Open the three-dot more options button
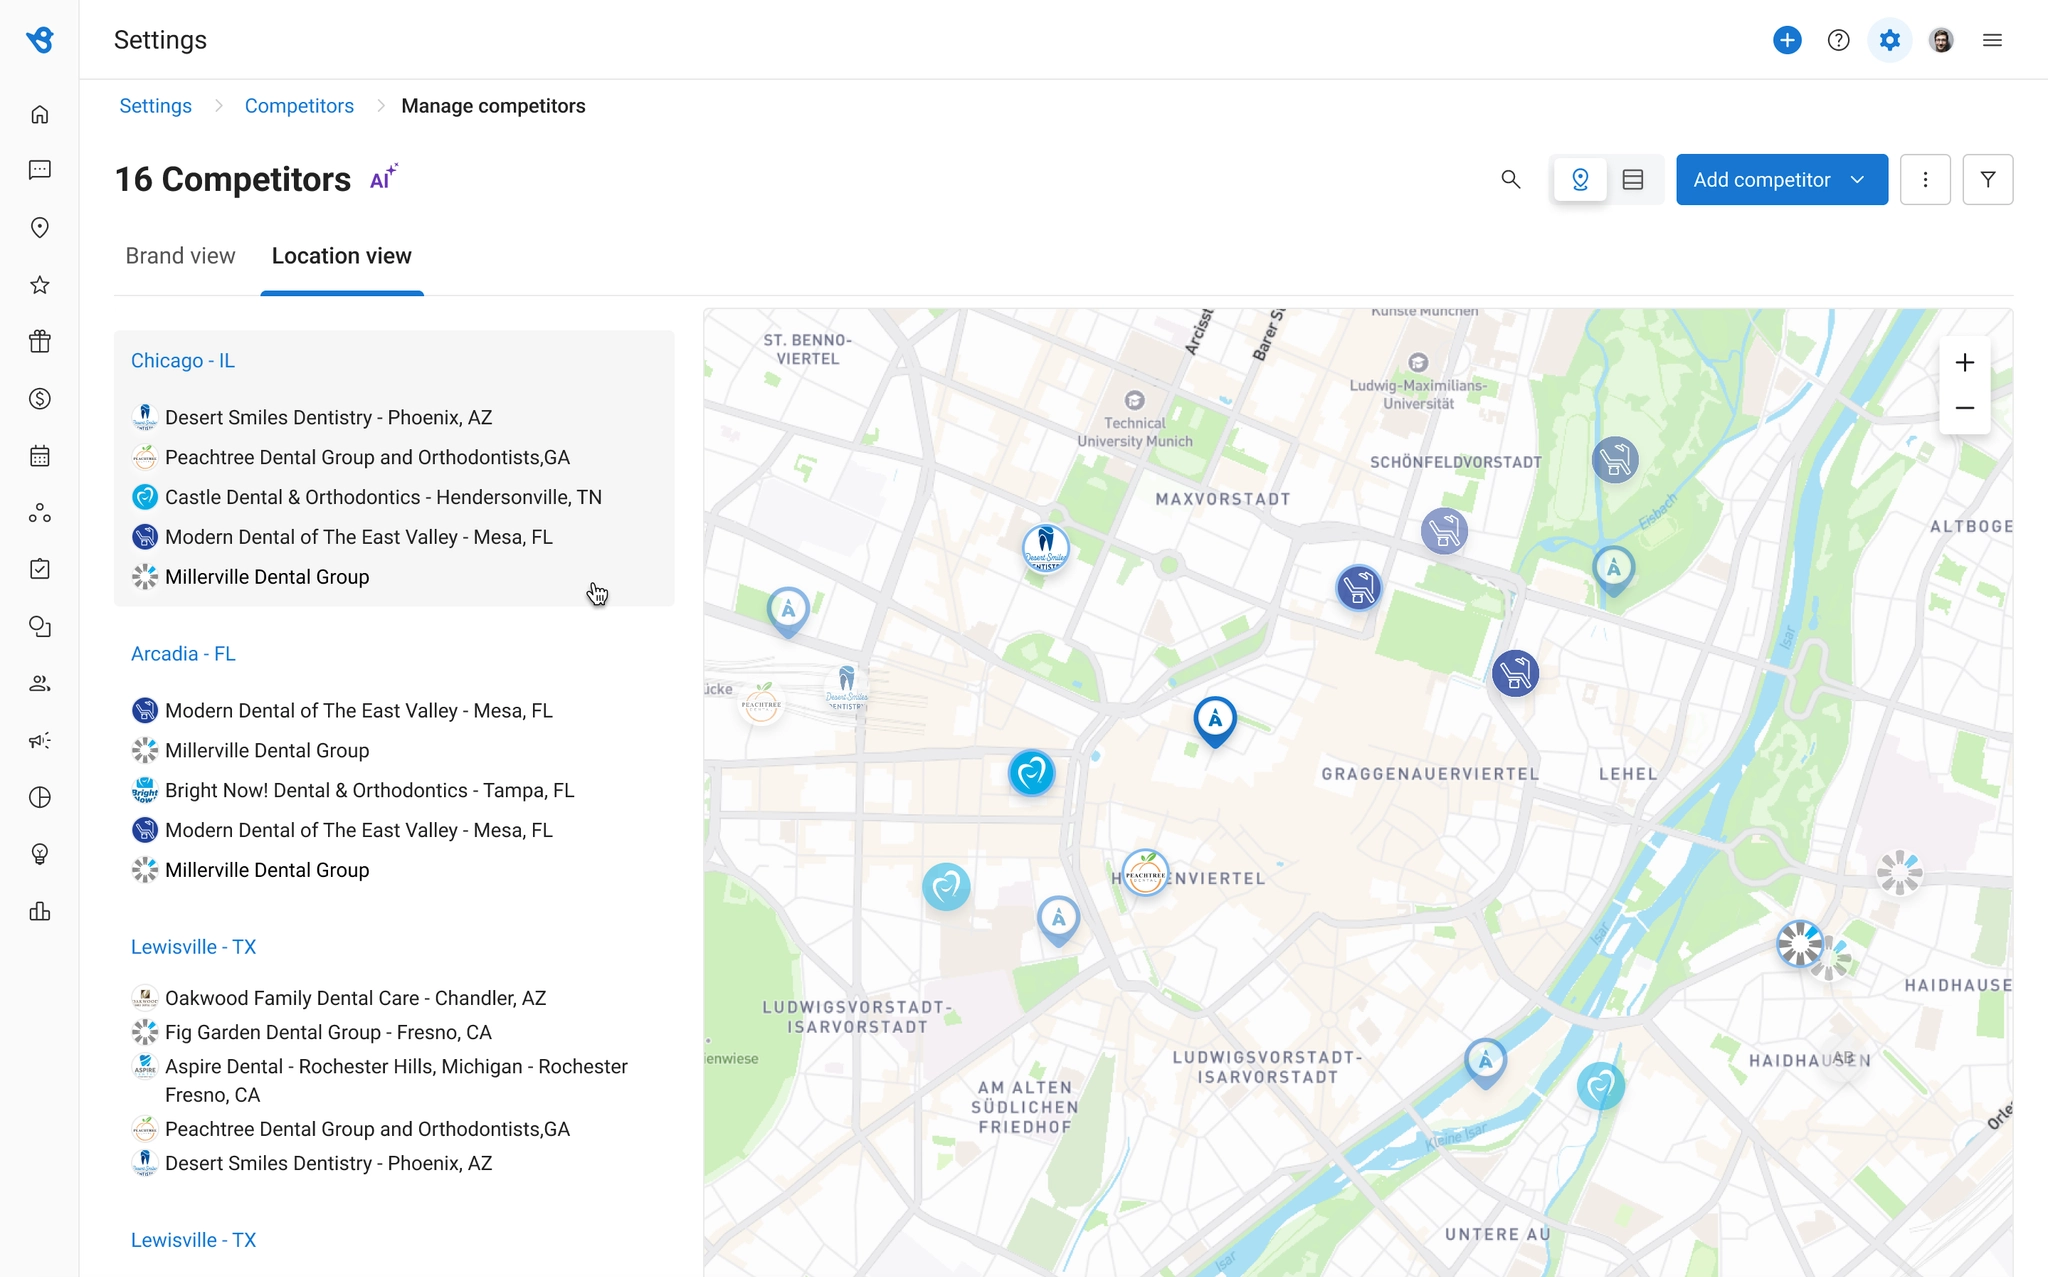This screenshot has height=1277, width=2048. (x=1925, y=180)
